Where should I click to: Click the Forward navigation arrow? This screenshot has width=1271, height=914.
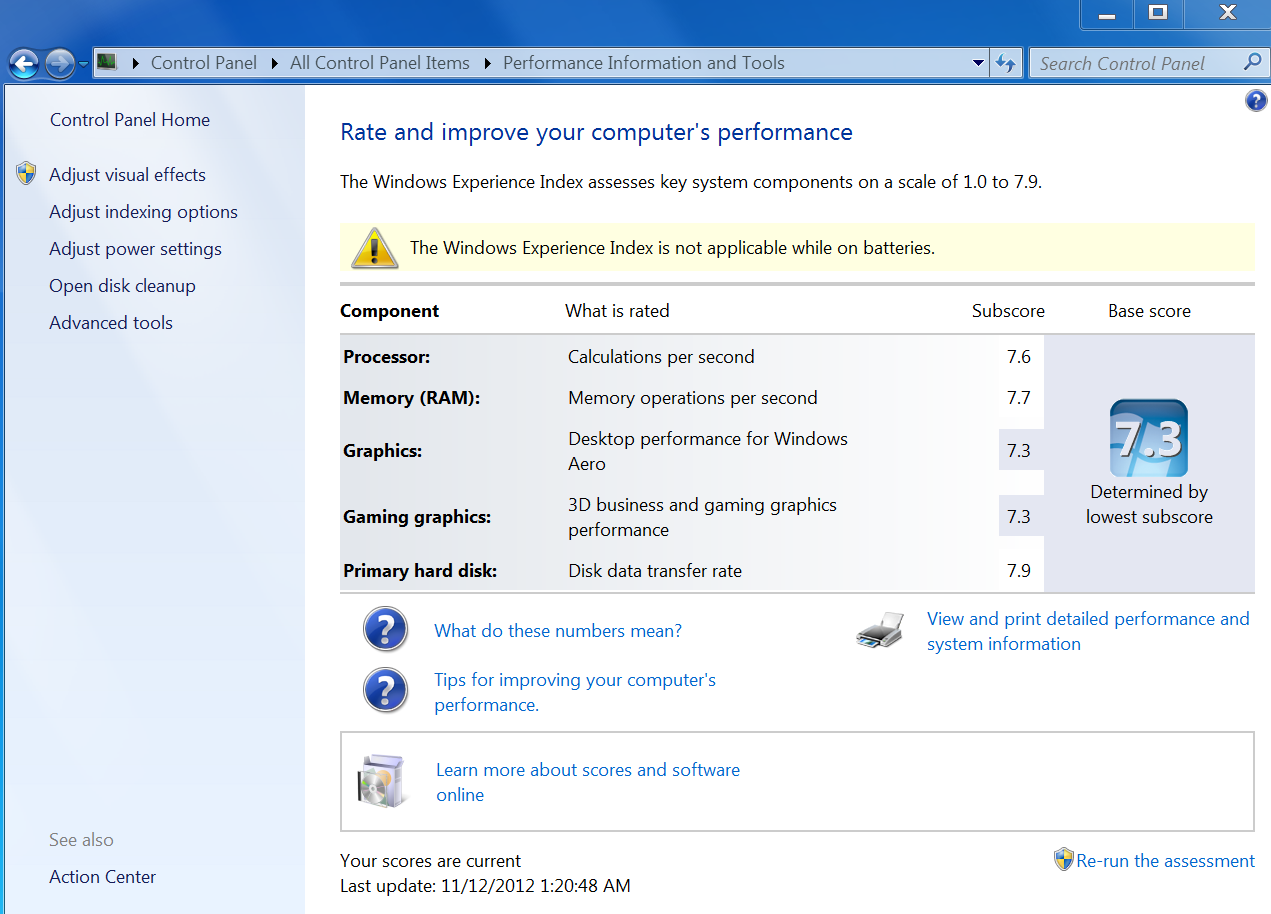(x=60, y=63)
